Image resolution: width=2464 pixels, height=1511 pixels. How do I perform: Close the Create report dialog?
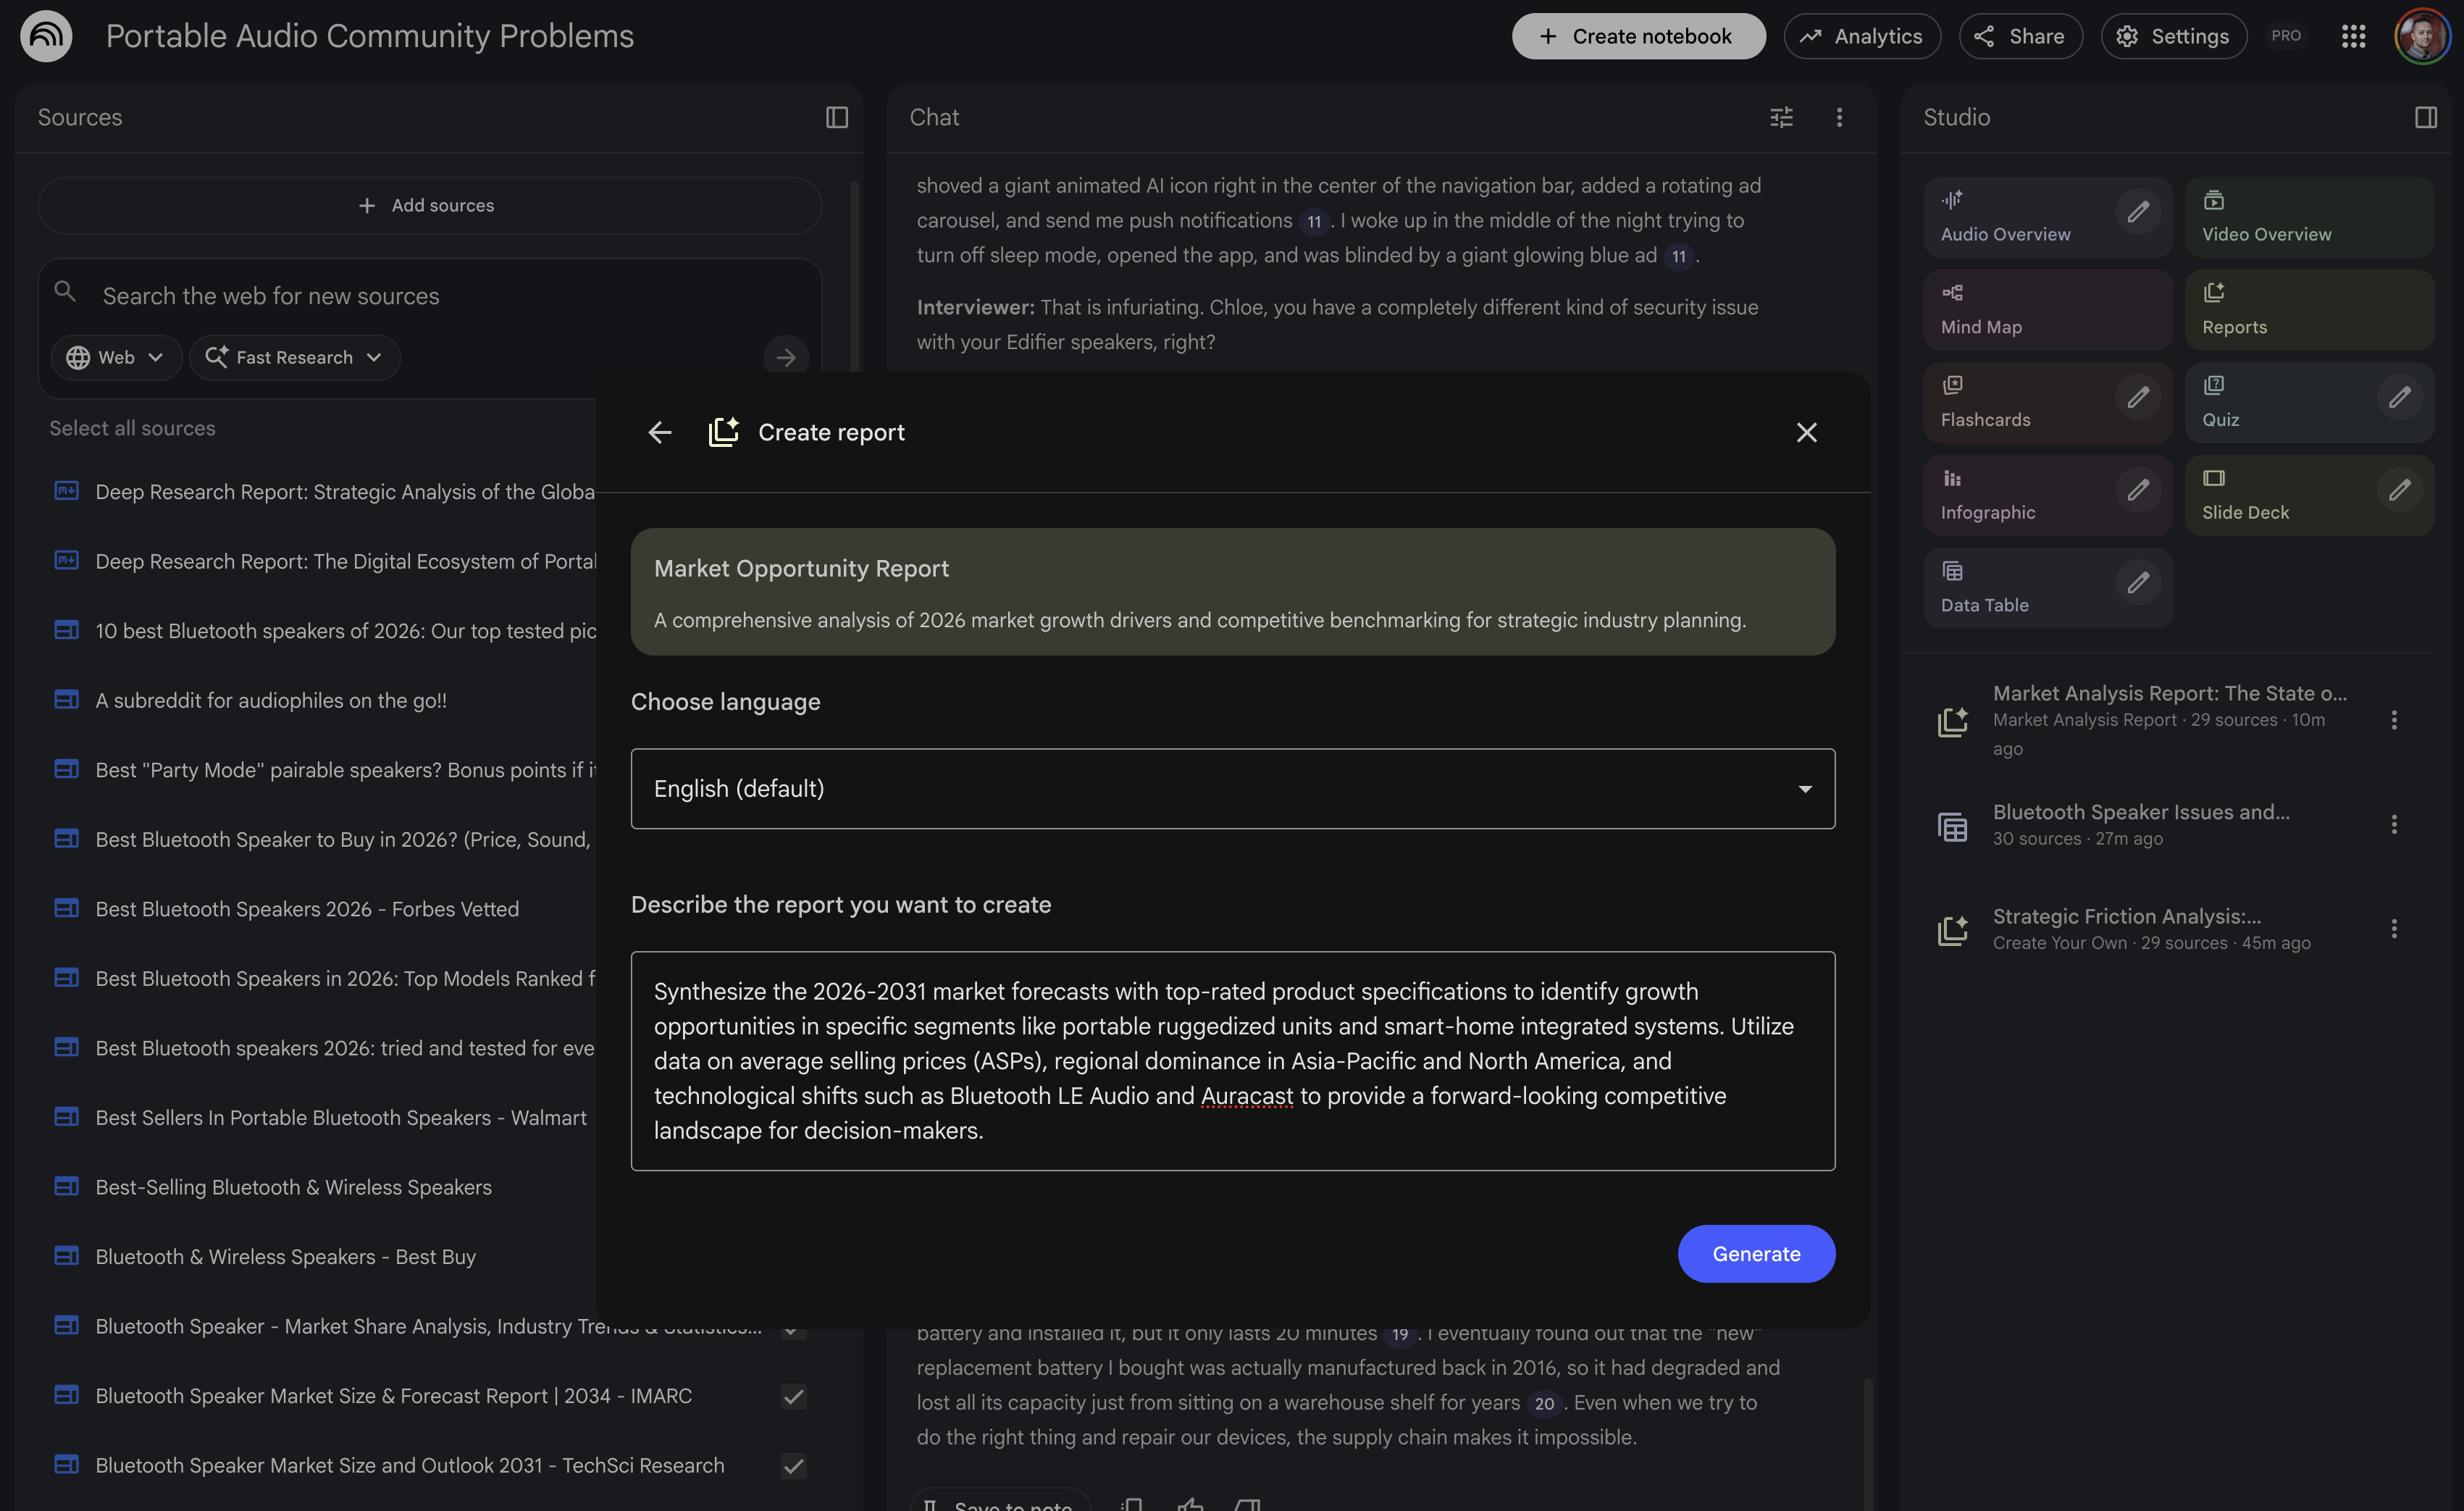(x=1806, y=432)
